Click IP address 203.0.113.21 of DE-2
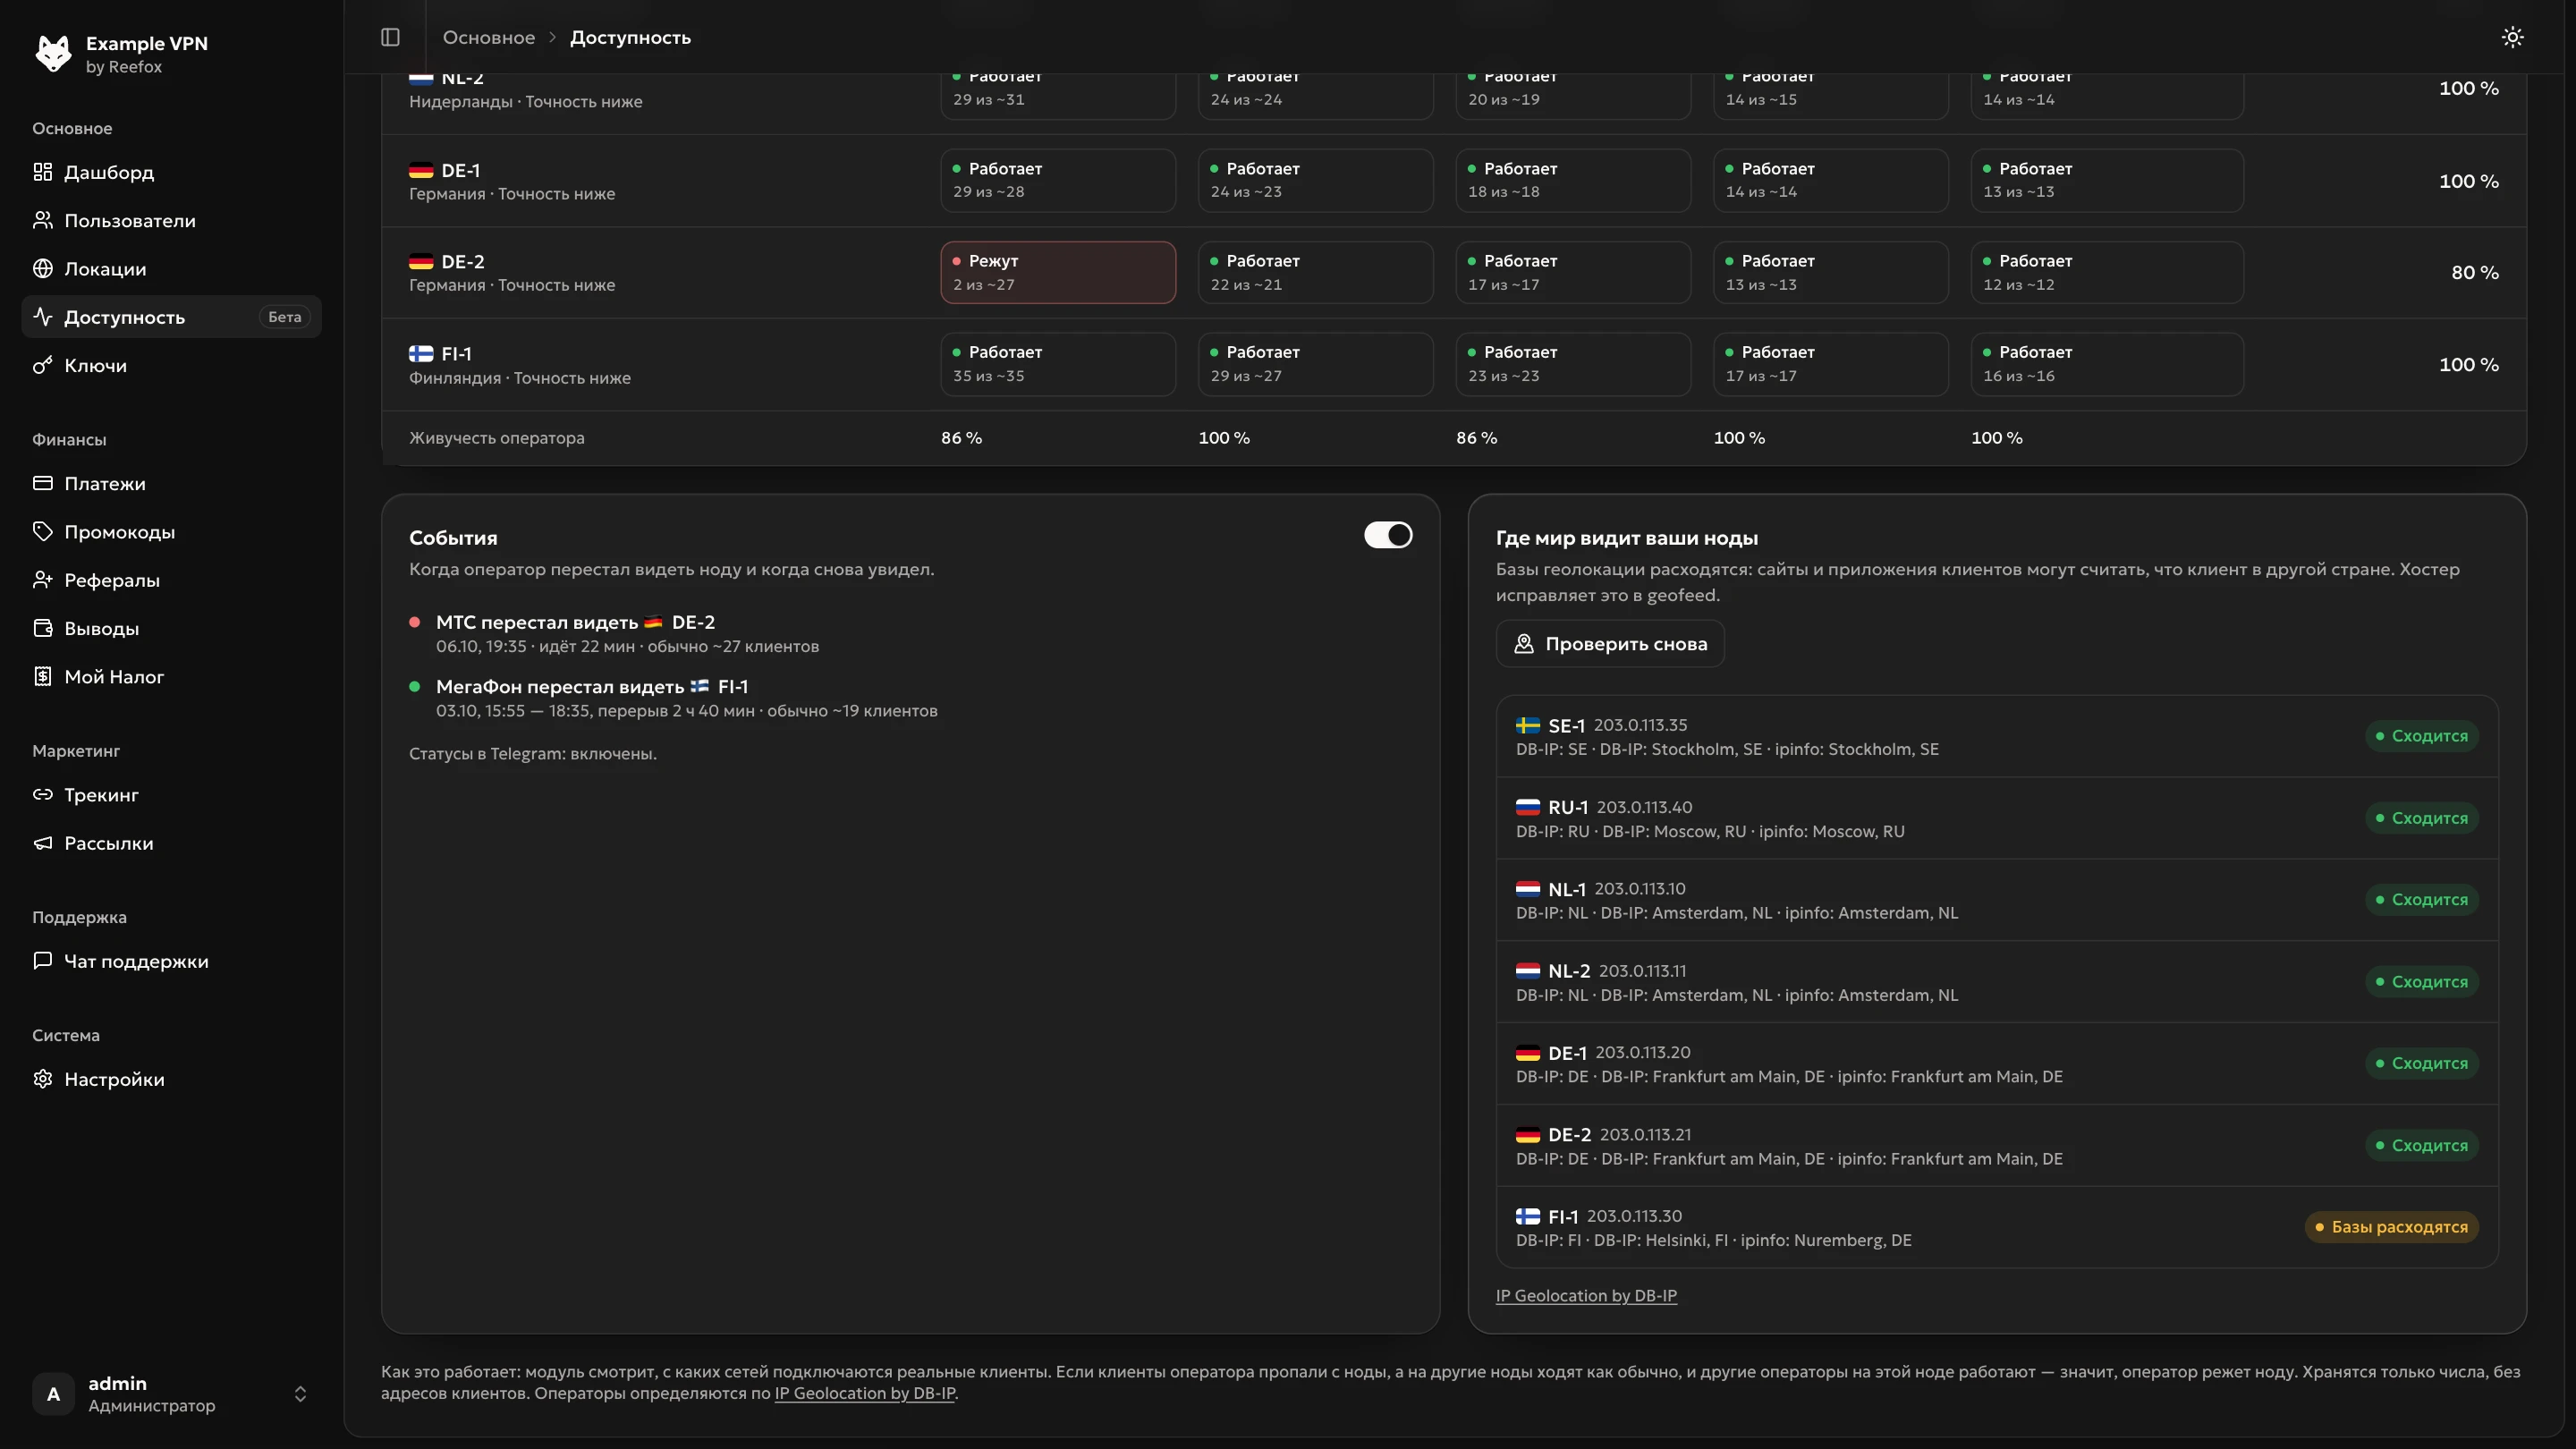 click(x=1645, y=1134)
